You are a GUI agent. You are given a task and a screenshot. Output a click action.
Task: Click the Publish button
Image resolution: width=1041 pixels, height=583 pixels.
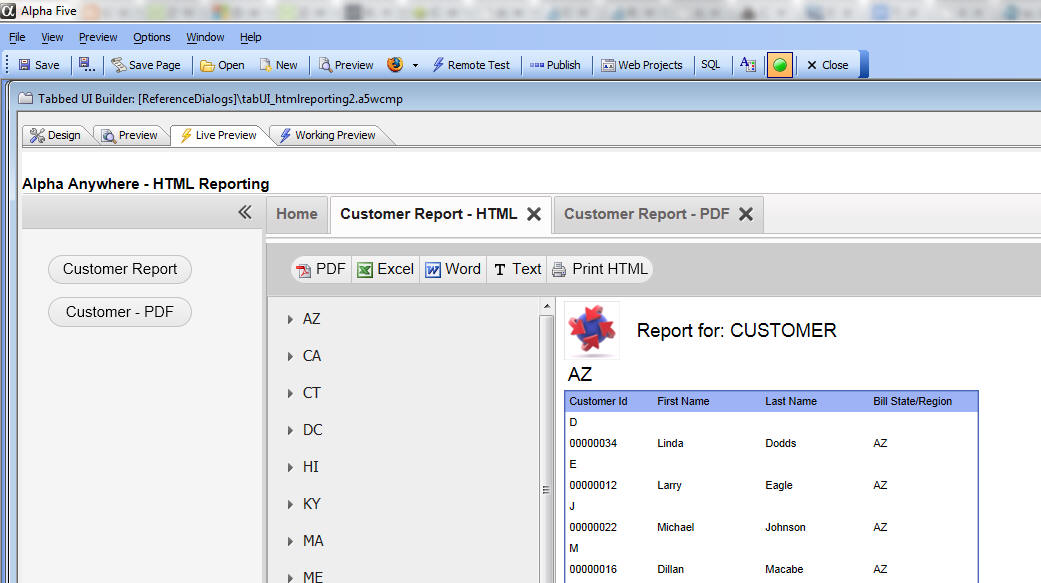coord(556,65)
